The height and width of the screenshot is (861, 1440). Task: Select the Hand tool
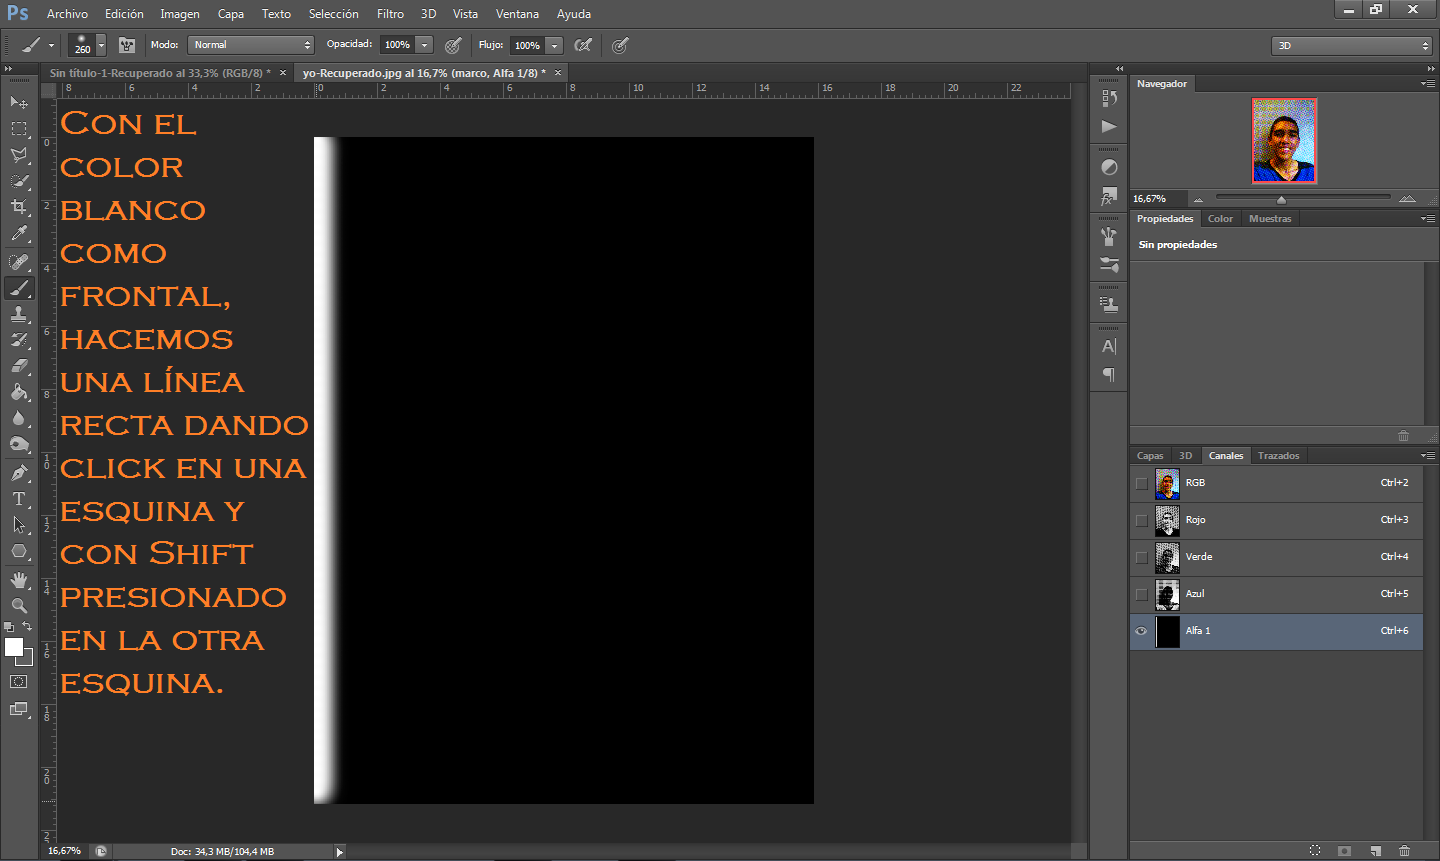tap(19, 580)
